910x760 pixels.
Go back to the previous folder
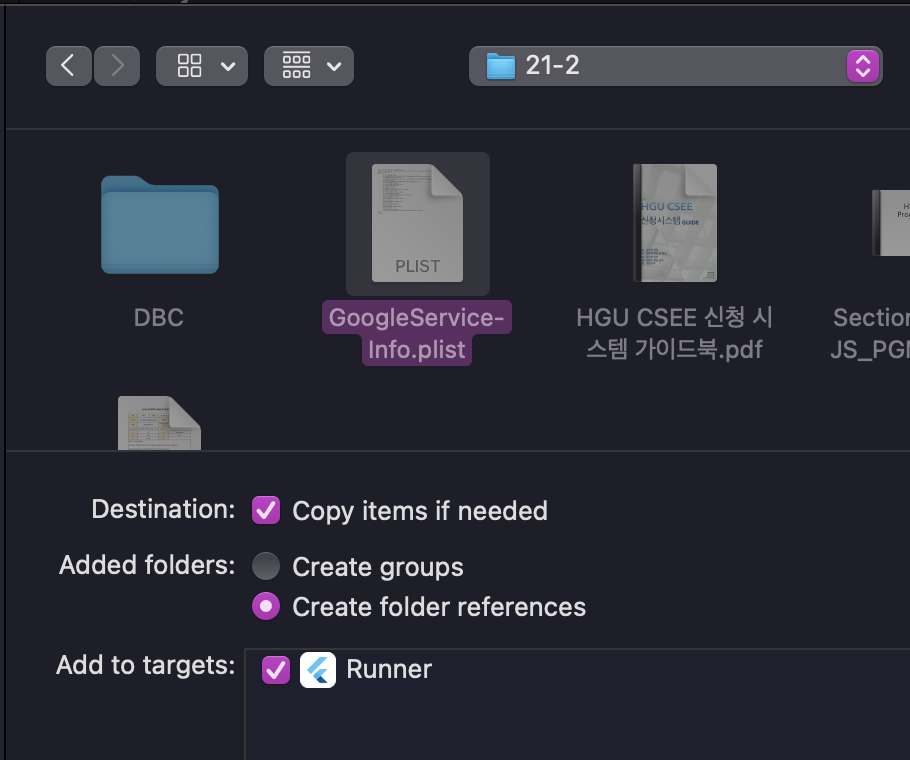pyautogui.click(x=68, y=66)
